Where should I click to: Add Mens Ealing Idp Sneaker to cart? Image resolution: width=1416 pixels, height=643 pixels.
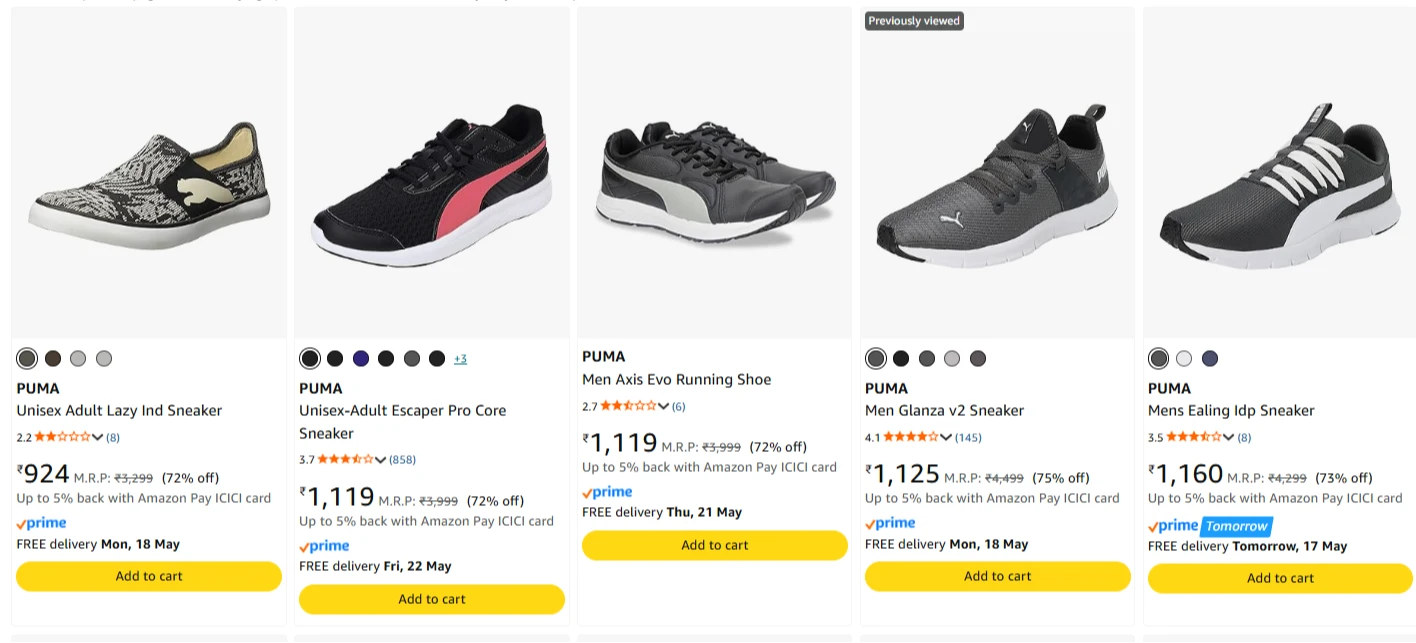(1280, 578)
